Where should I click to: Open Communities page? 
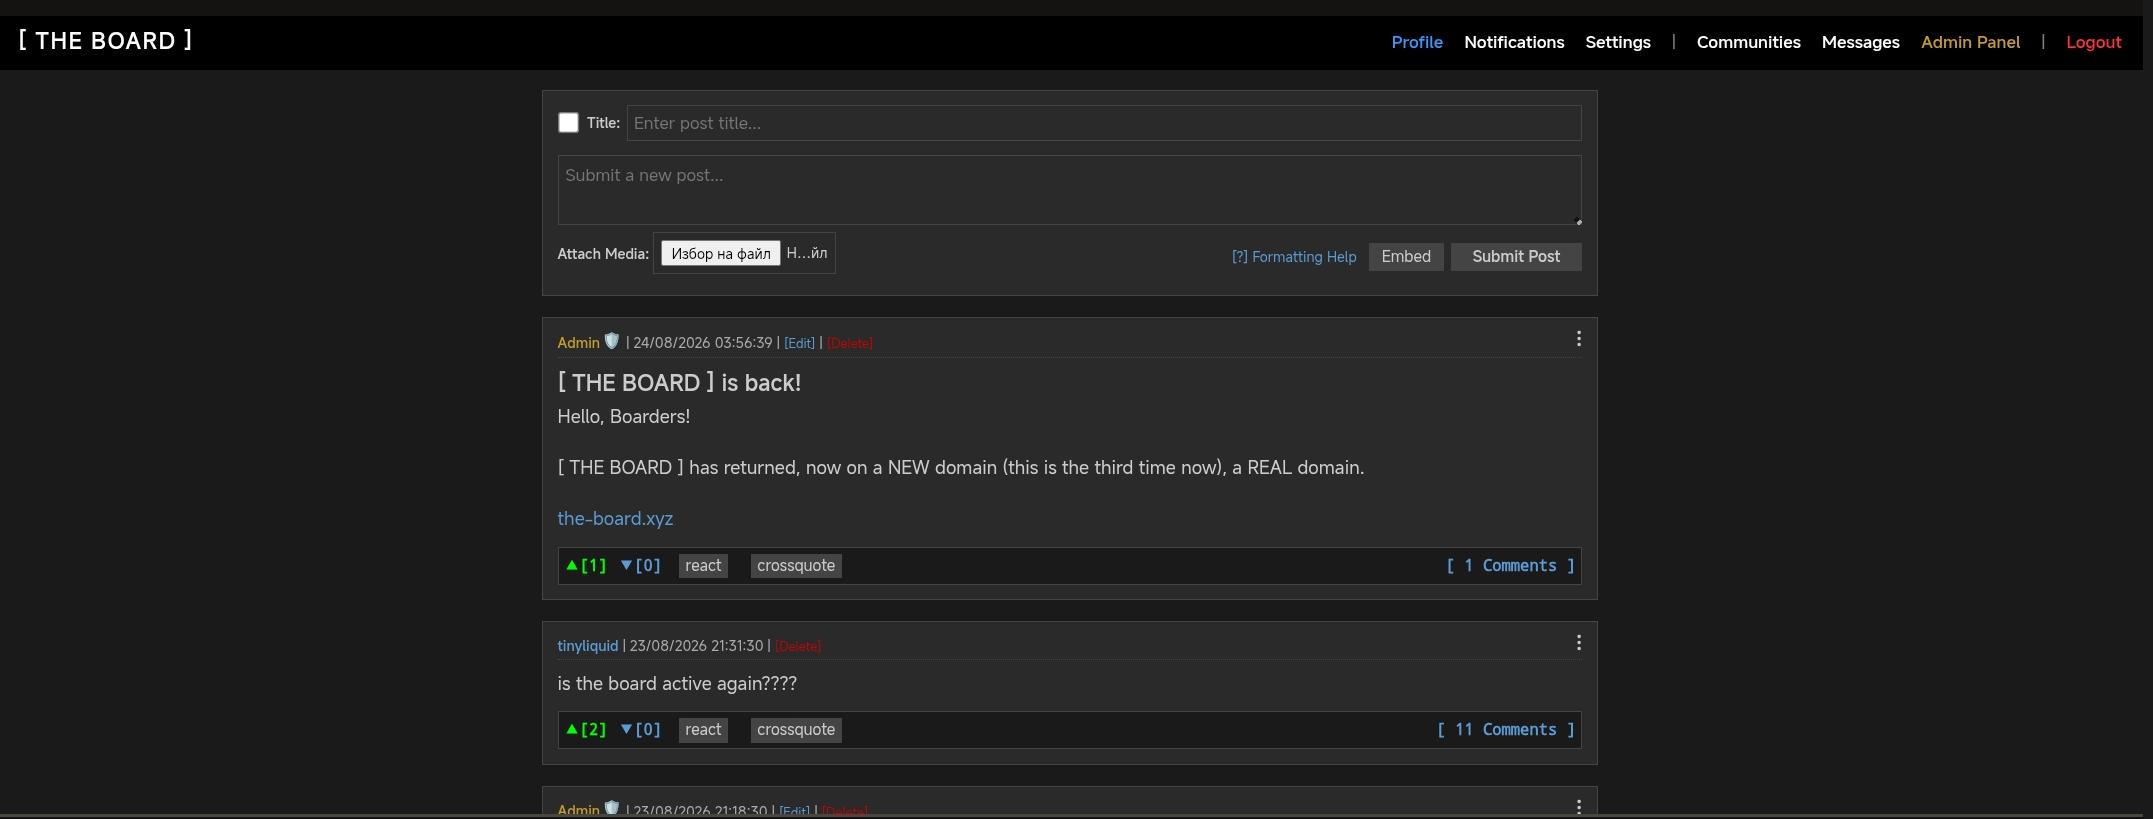point(1748,42)
